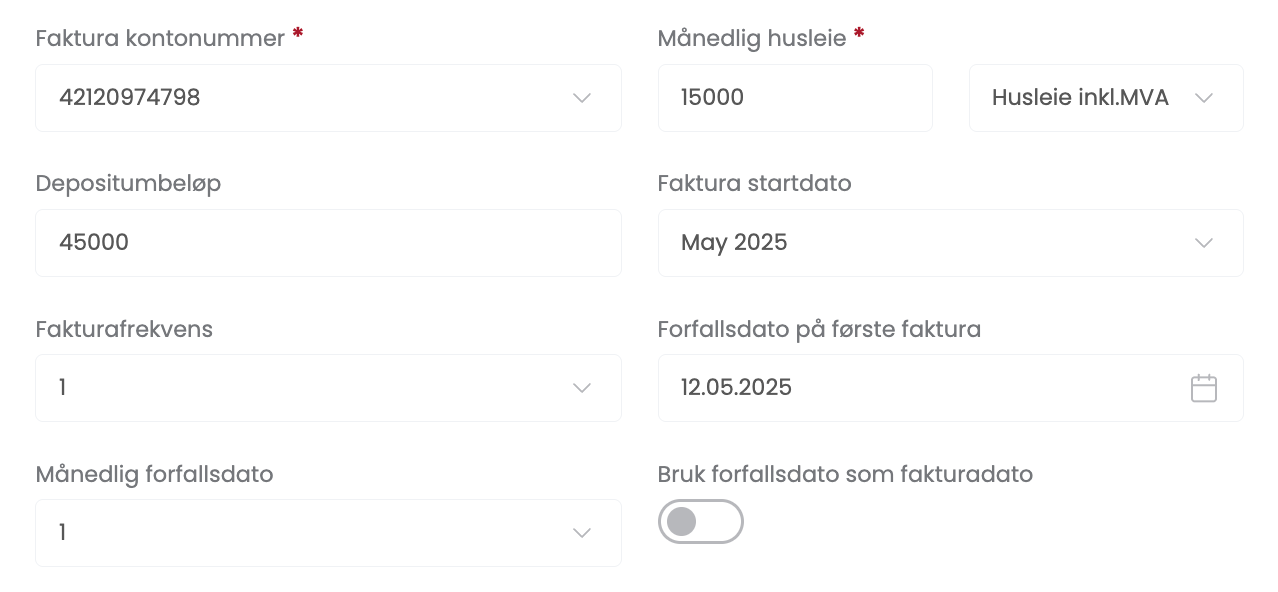1278x592 pixels.
Task: Open the Husleie inkl.MVA dropdown
Action: pos(1080,98)
